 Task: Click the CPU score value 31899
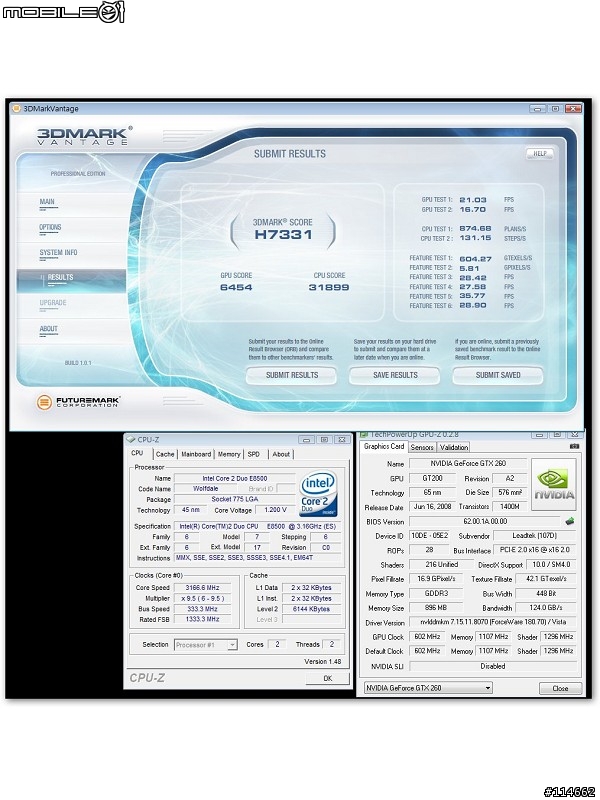coord(329,287)
